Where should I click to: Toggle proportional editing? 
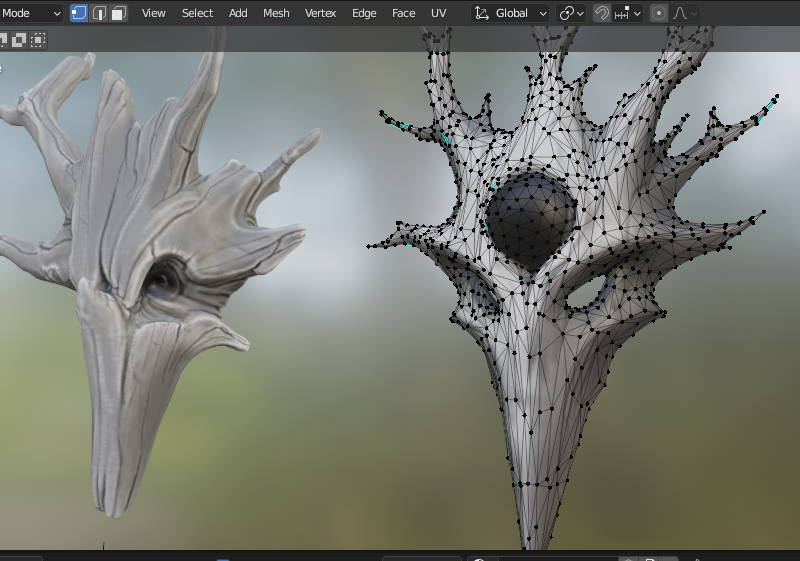[x=659, y=13]
